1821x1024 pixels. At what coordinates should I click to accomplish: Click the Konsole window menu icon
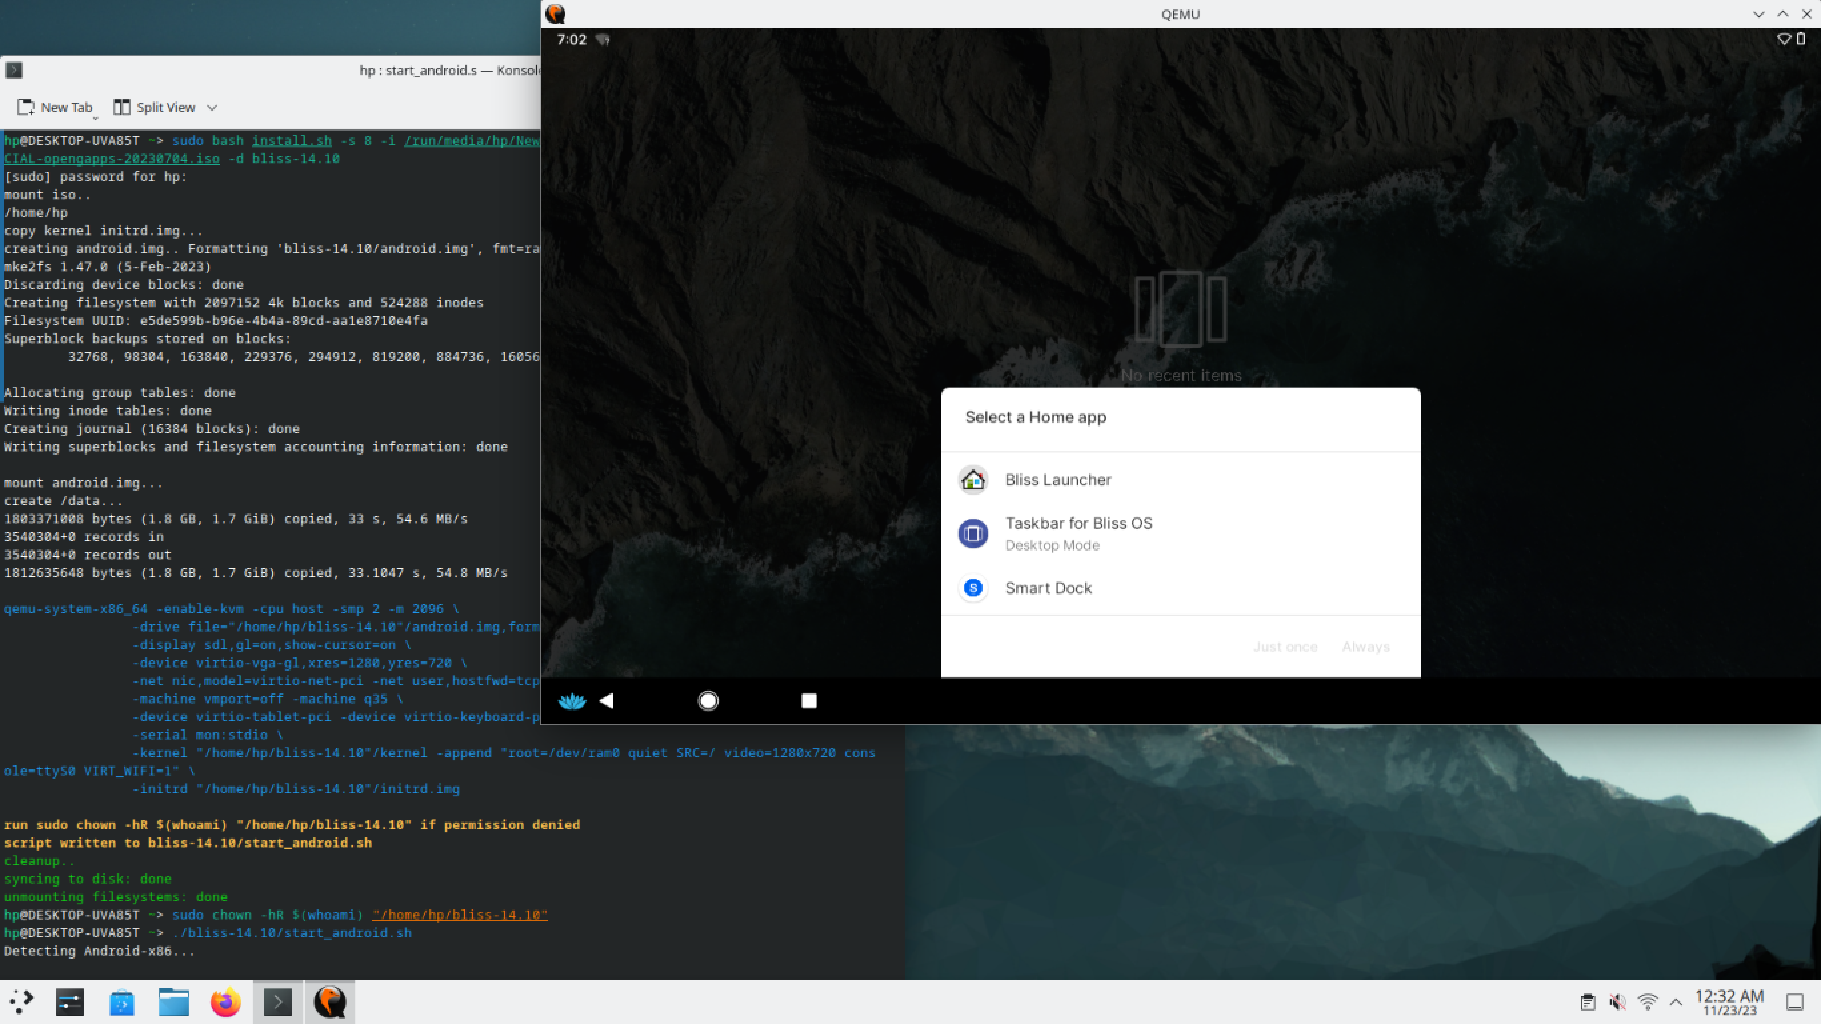pos(14,70)
